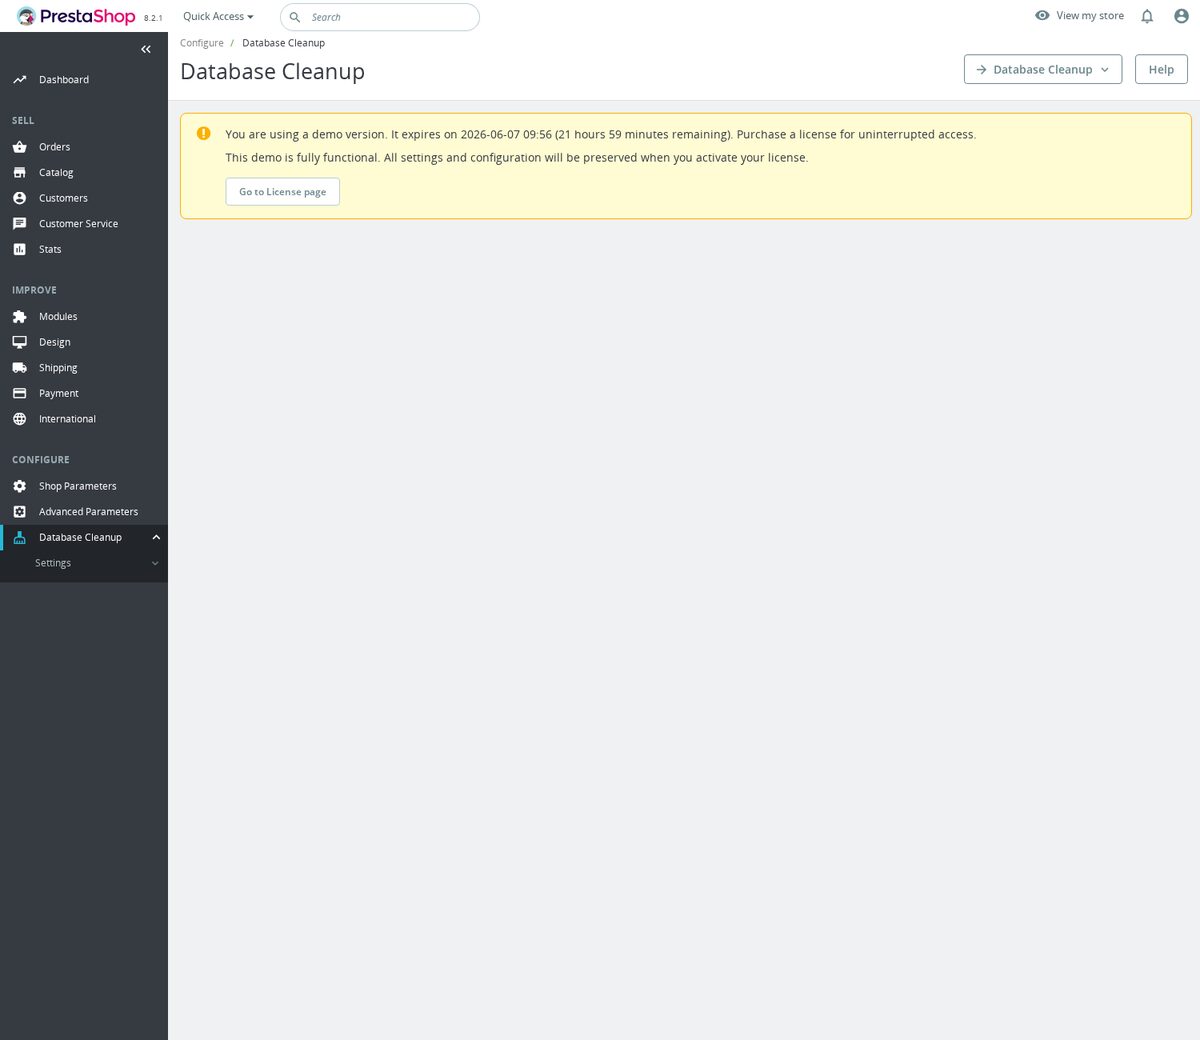Image resolution: width=1200 pixels, height=1040 pixels.
Task: Open notifications bell icon
Action: pos(1147,16)
